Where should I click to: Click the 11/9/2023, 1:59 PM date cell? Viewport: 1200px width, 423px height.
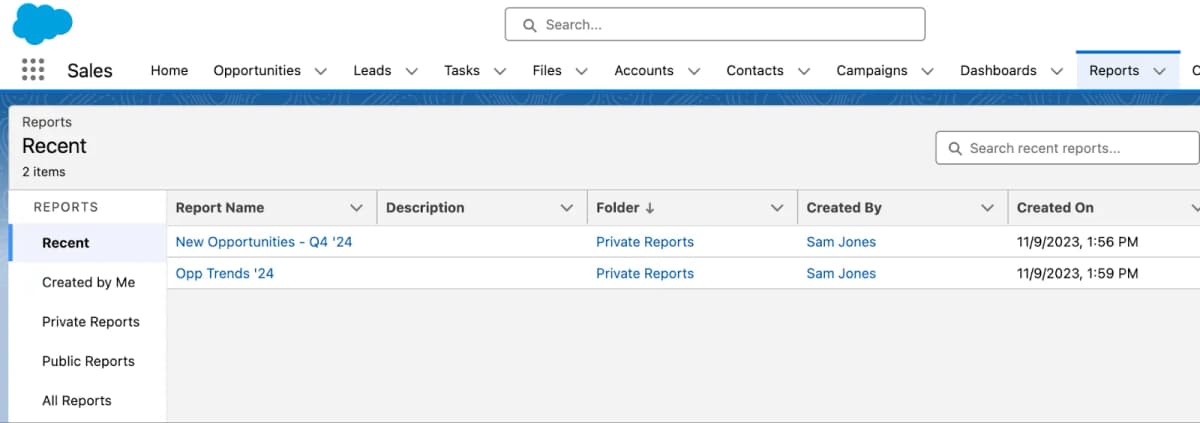point(1078,273)
